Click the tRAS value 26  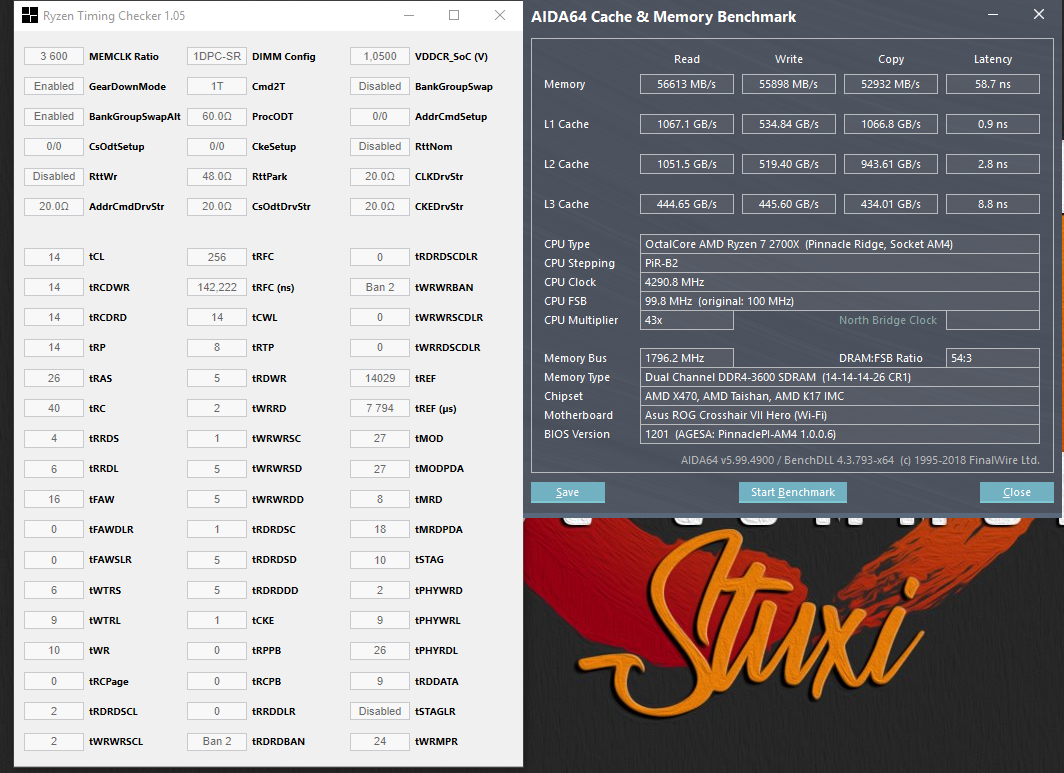(x=54, y=378)
